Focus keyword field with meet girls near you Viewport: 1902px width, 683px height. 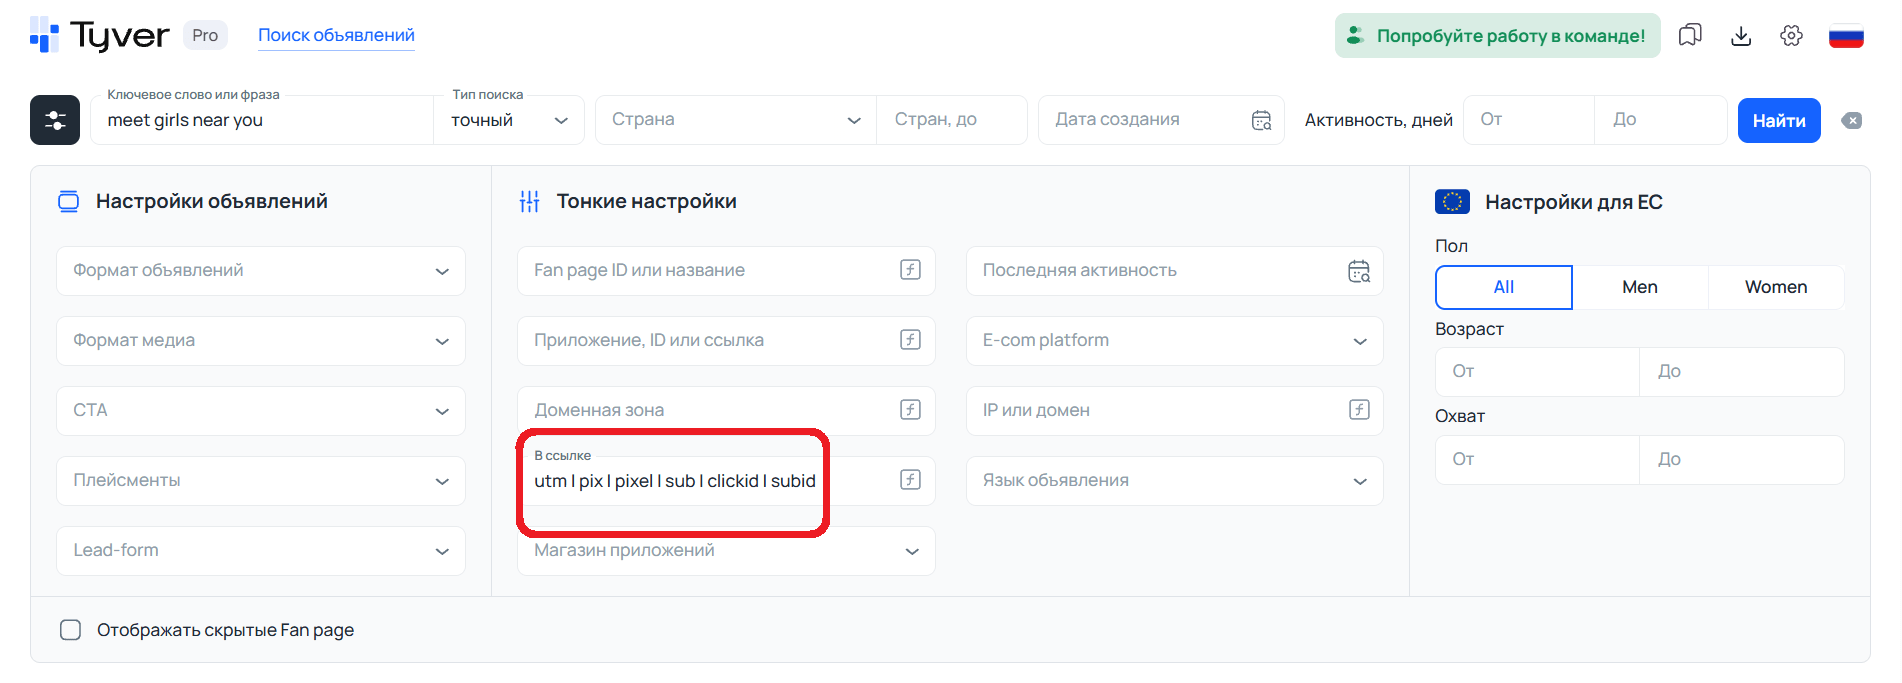tap(262, 120)
